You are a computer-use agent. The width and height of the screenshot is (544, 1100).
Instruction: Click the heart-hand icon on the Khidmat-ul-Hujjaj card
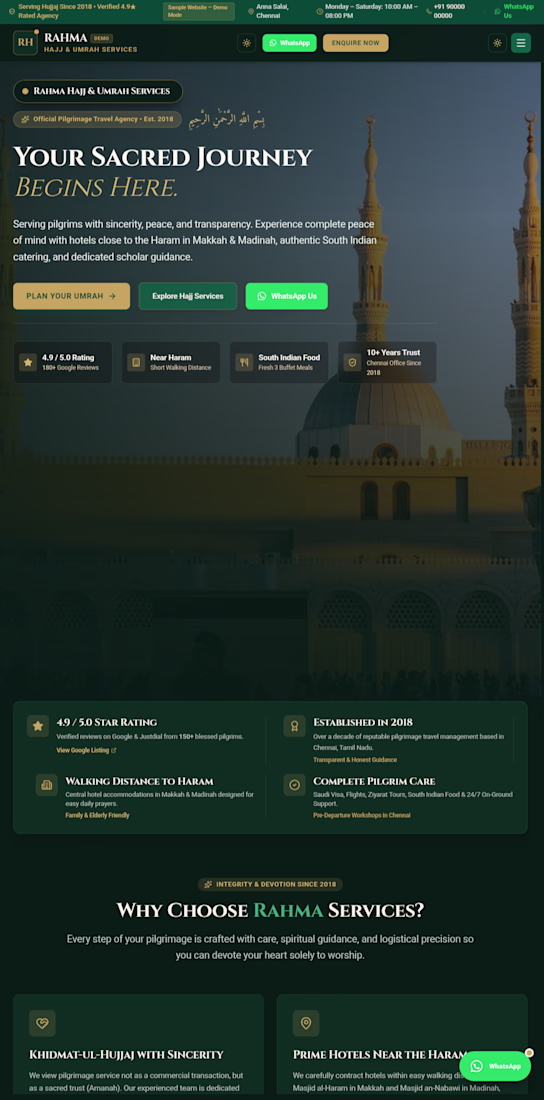coord(42,1024)
